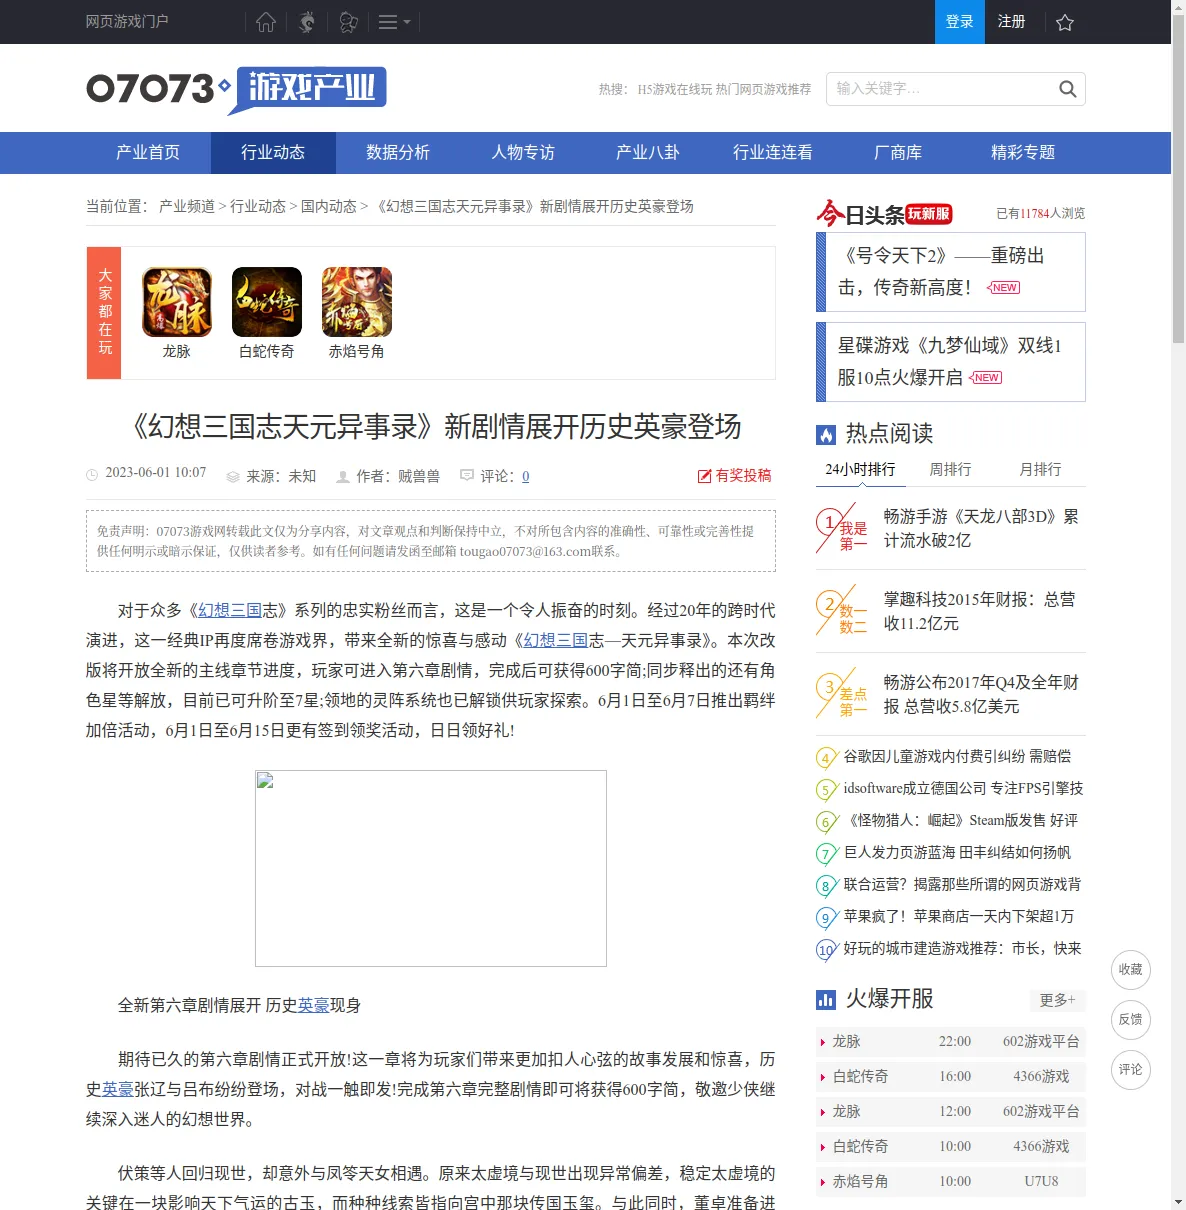
Task: Click 国内动态 breadcrumb link
Action: (329, 206)
